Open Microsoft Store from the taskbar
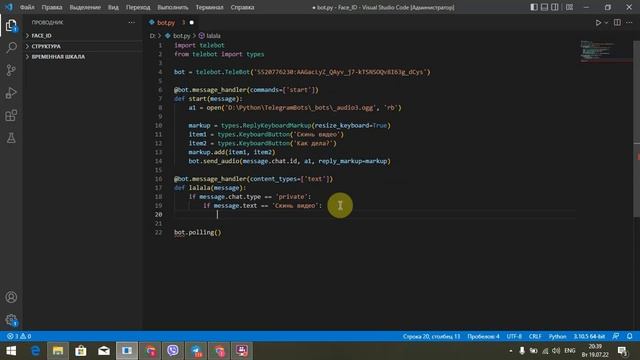This screenshot has width=640, height=360. click(81, 351)
